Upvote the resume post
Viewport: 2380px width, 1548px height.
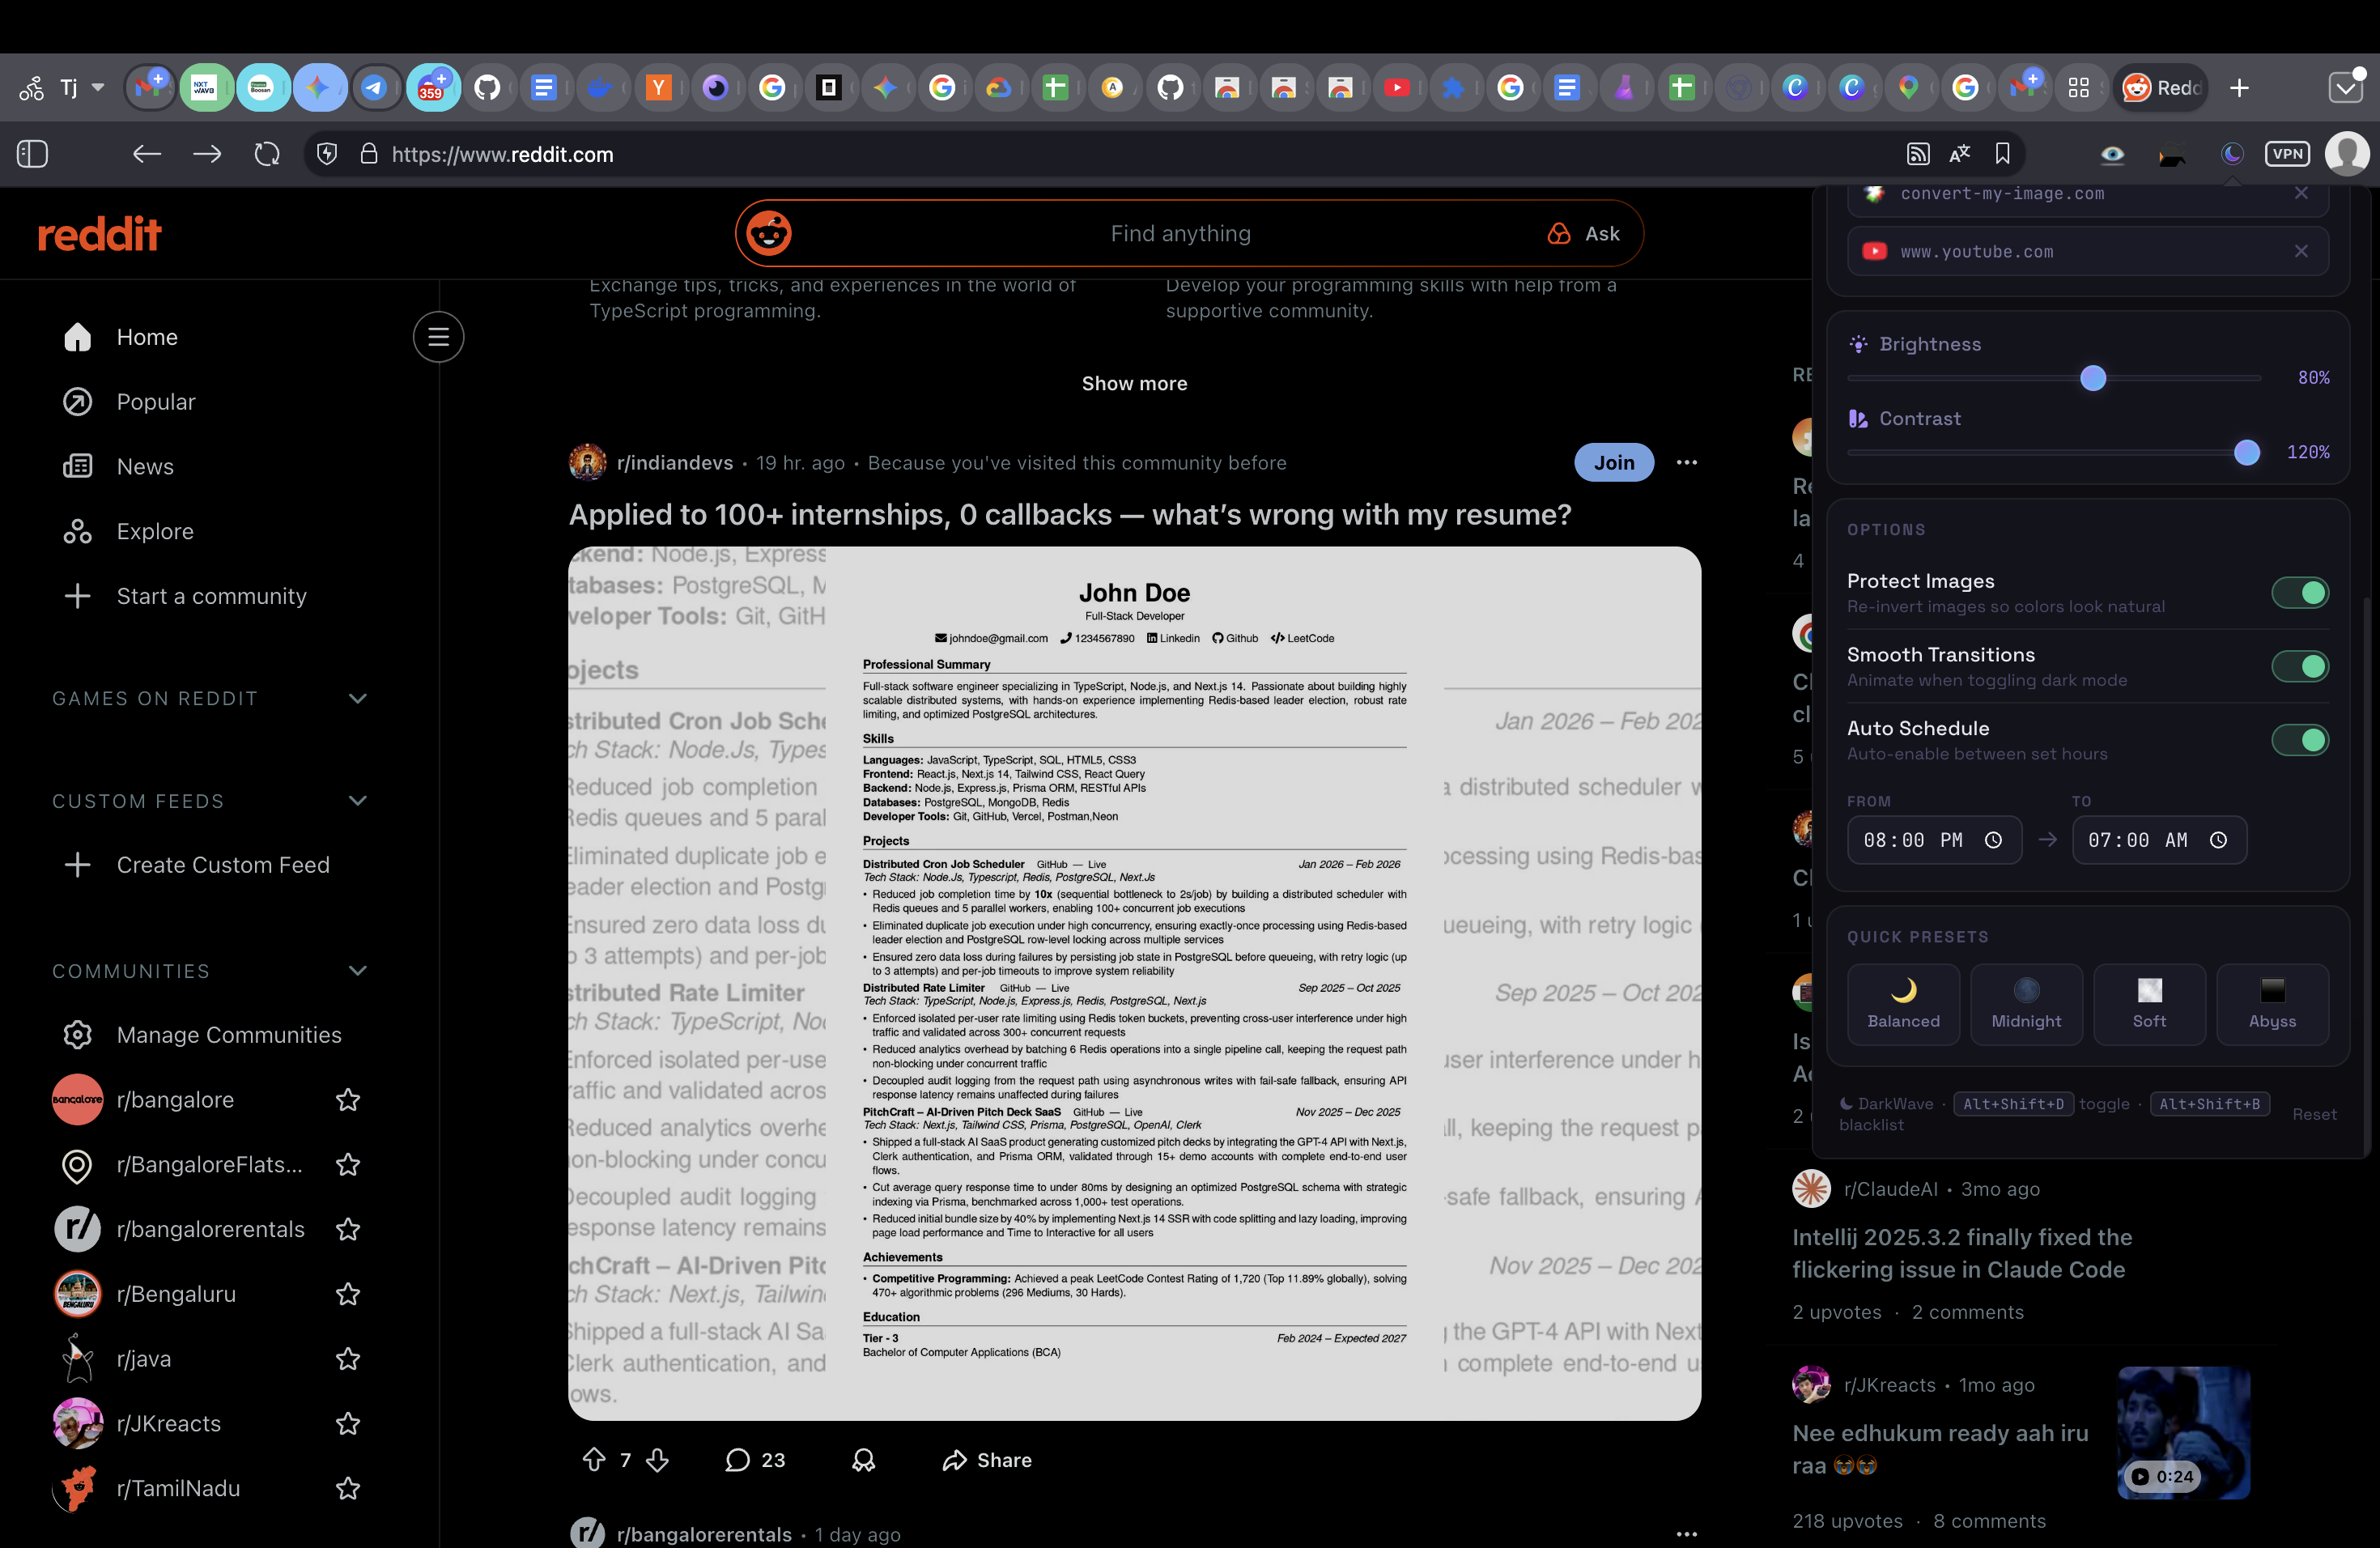coord(594,1460)
